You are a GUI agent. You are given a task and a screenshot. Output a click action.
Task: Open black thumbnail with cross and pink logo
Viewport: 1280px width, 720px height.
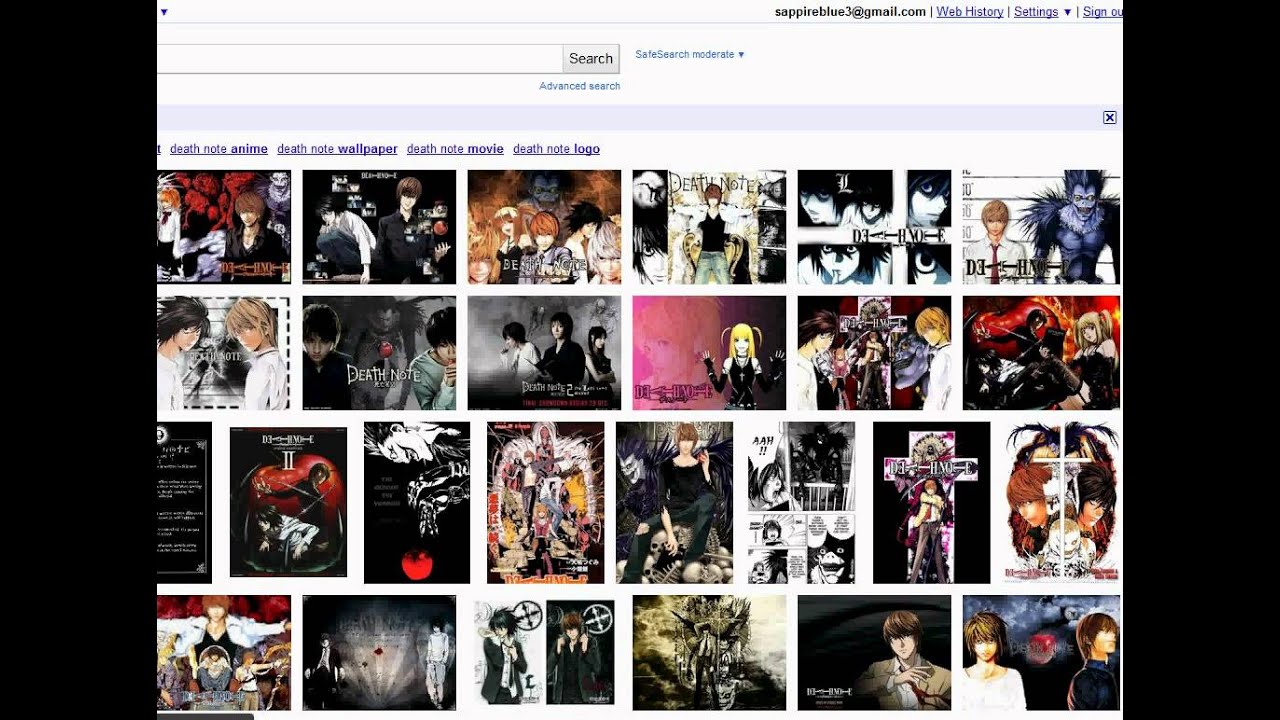click(x=932, y=503)
